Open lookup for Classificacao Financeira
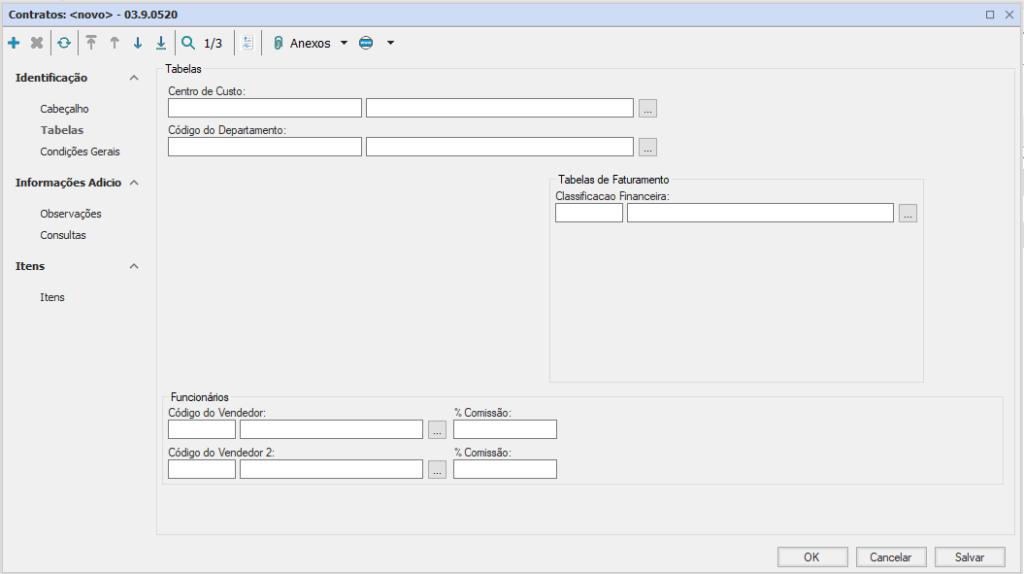Viewport: 1024px width, 574px height. pos(907,213)
